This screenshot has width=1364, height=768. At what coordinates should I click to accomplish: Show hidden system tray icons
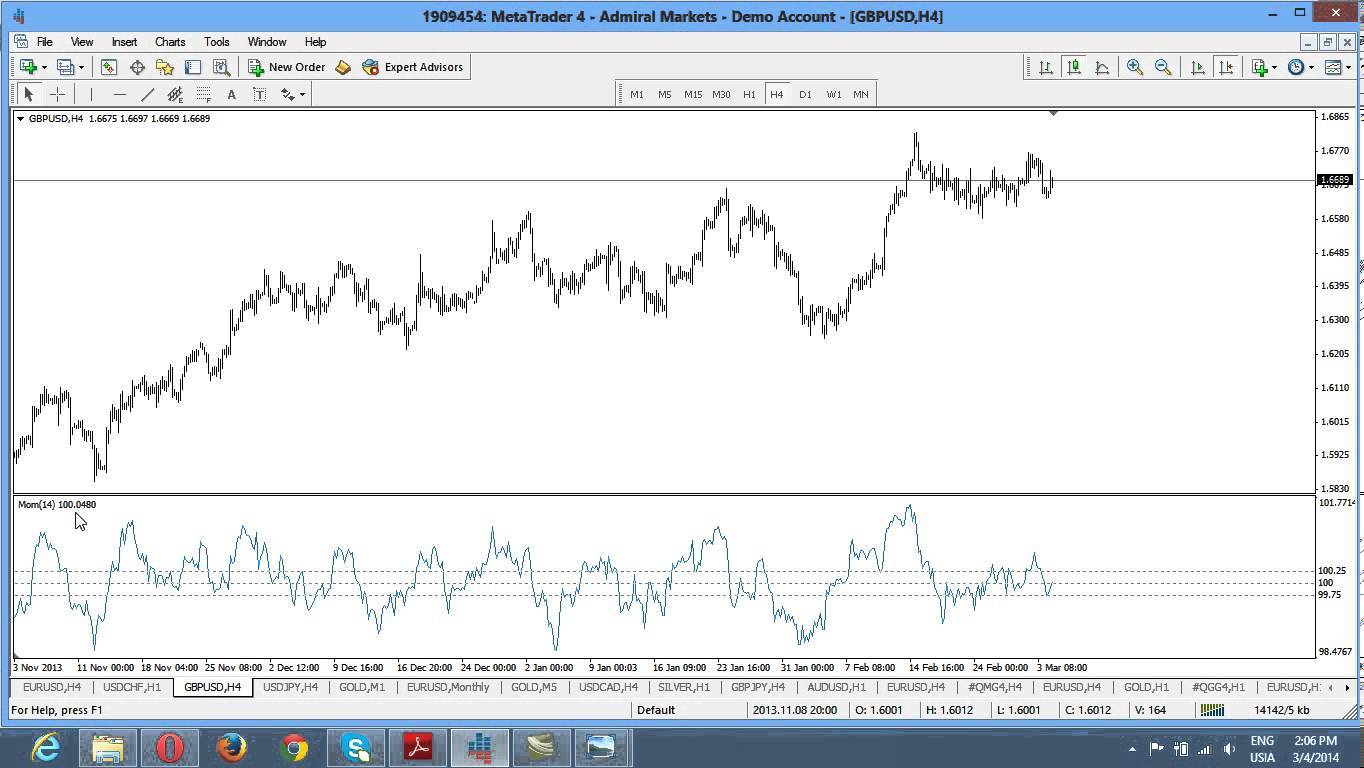(x=1132, y=748)
